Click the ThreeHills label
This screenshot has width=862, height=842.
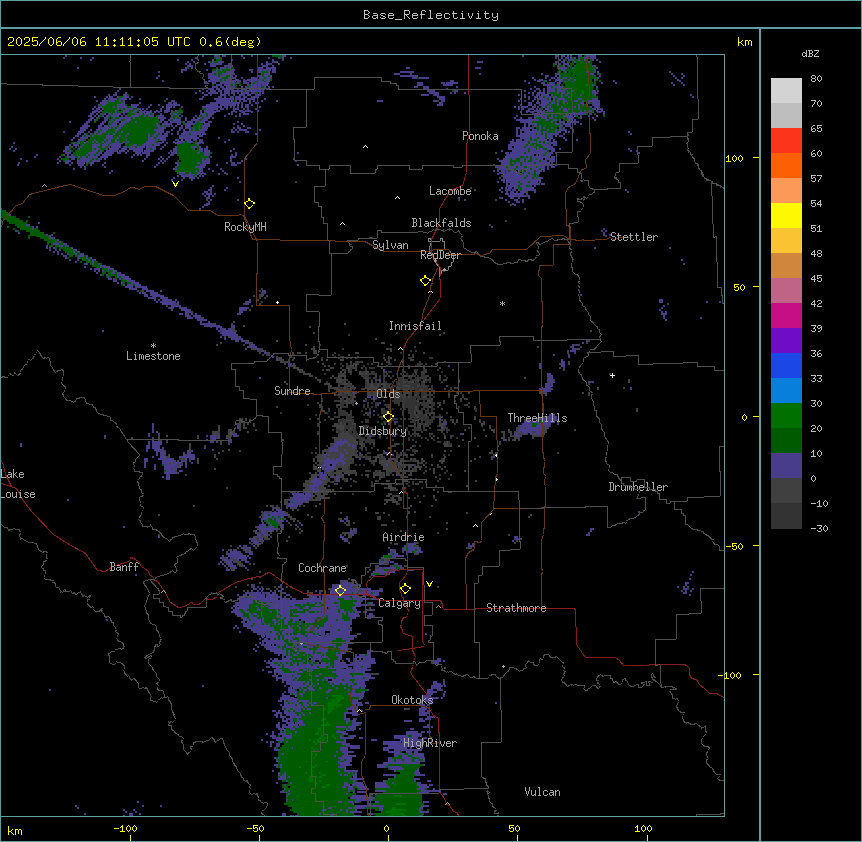tap(537, 418)
